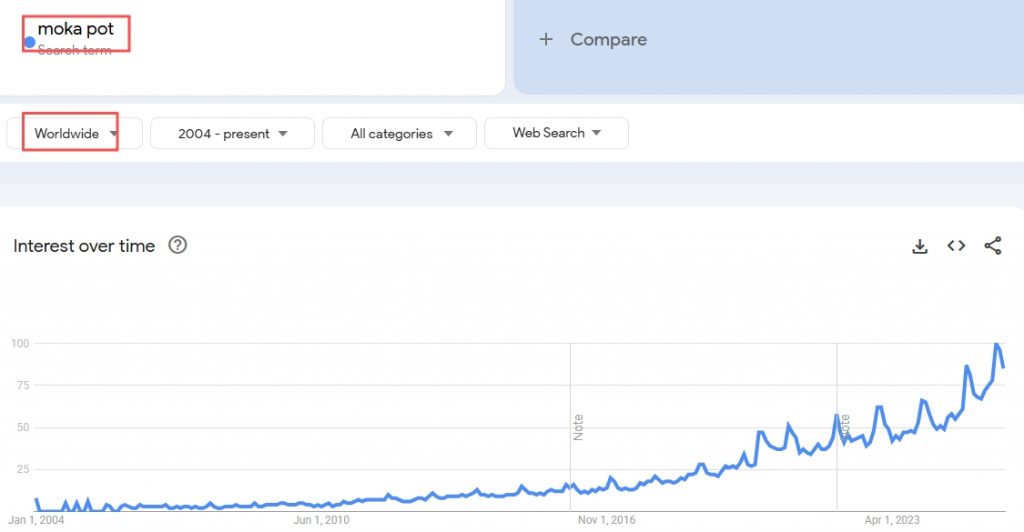Edit the moka pot search term
The image size is (1024, 532).
pyautogui.click(x=76, y=30)
